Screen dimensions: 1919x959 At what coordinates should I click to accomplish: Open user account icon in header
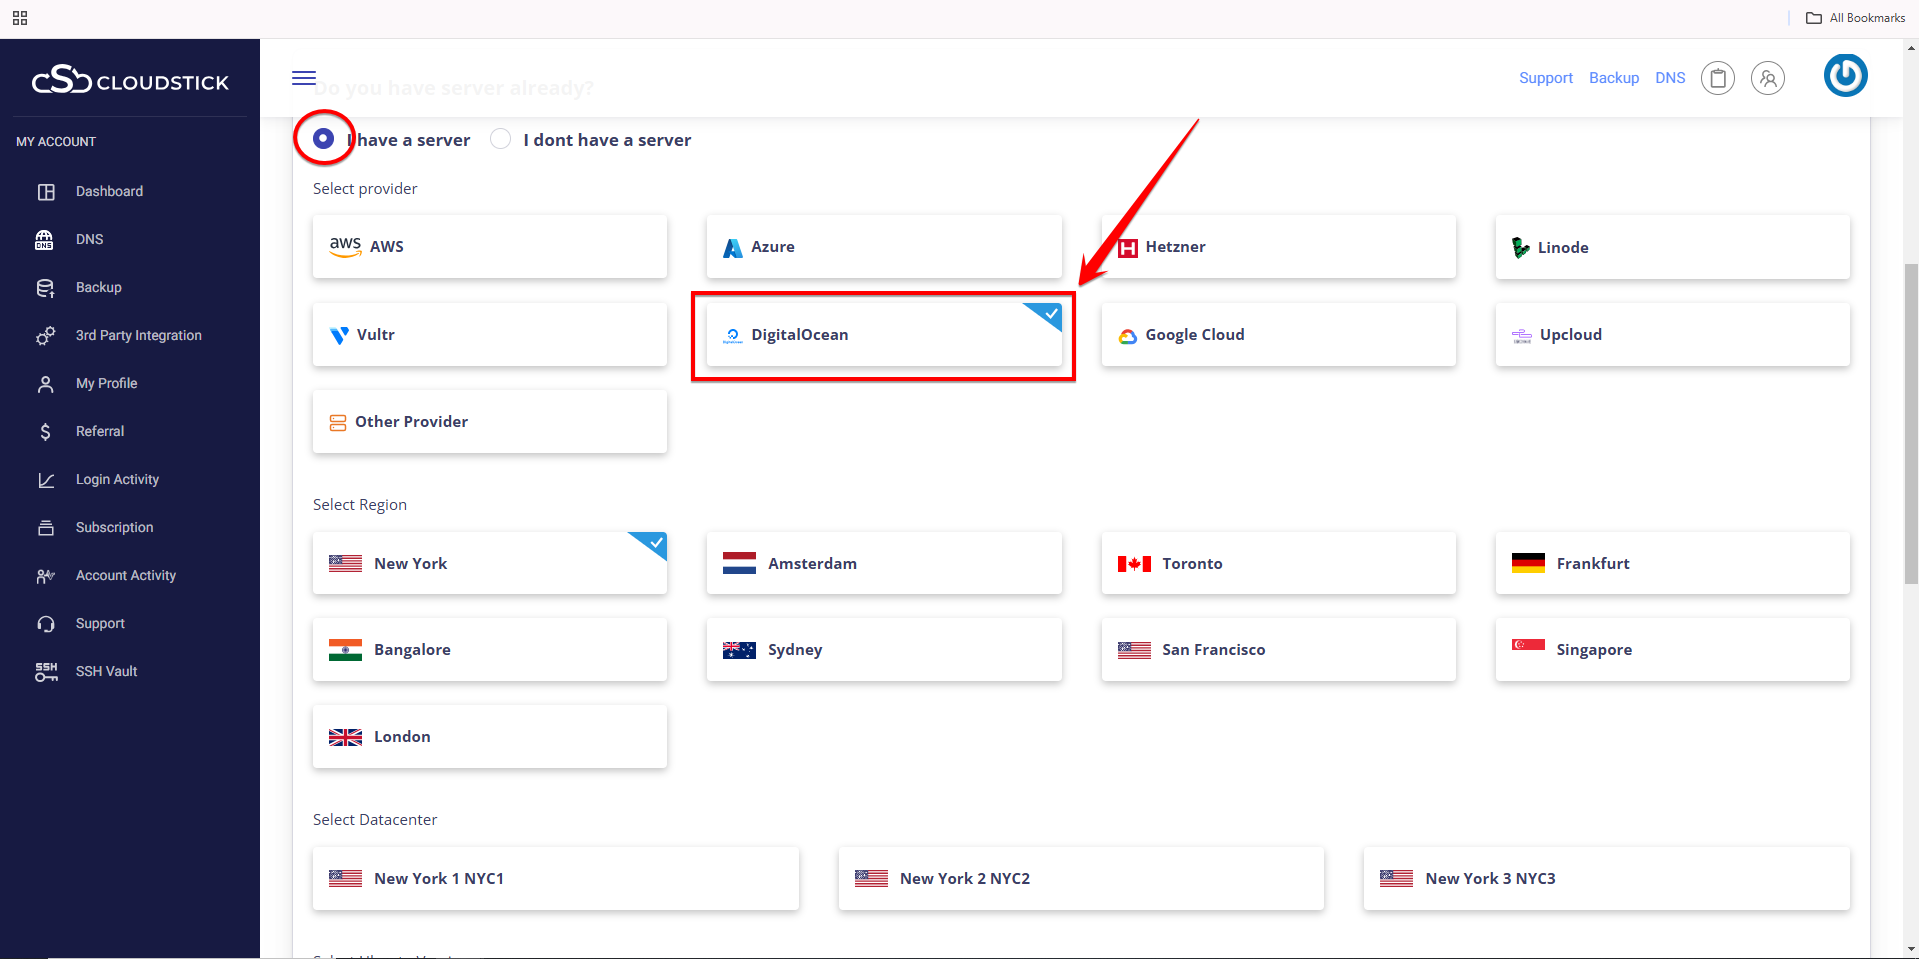(1767, 78)
